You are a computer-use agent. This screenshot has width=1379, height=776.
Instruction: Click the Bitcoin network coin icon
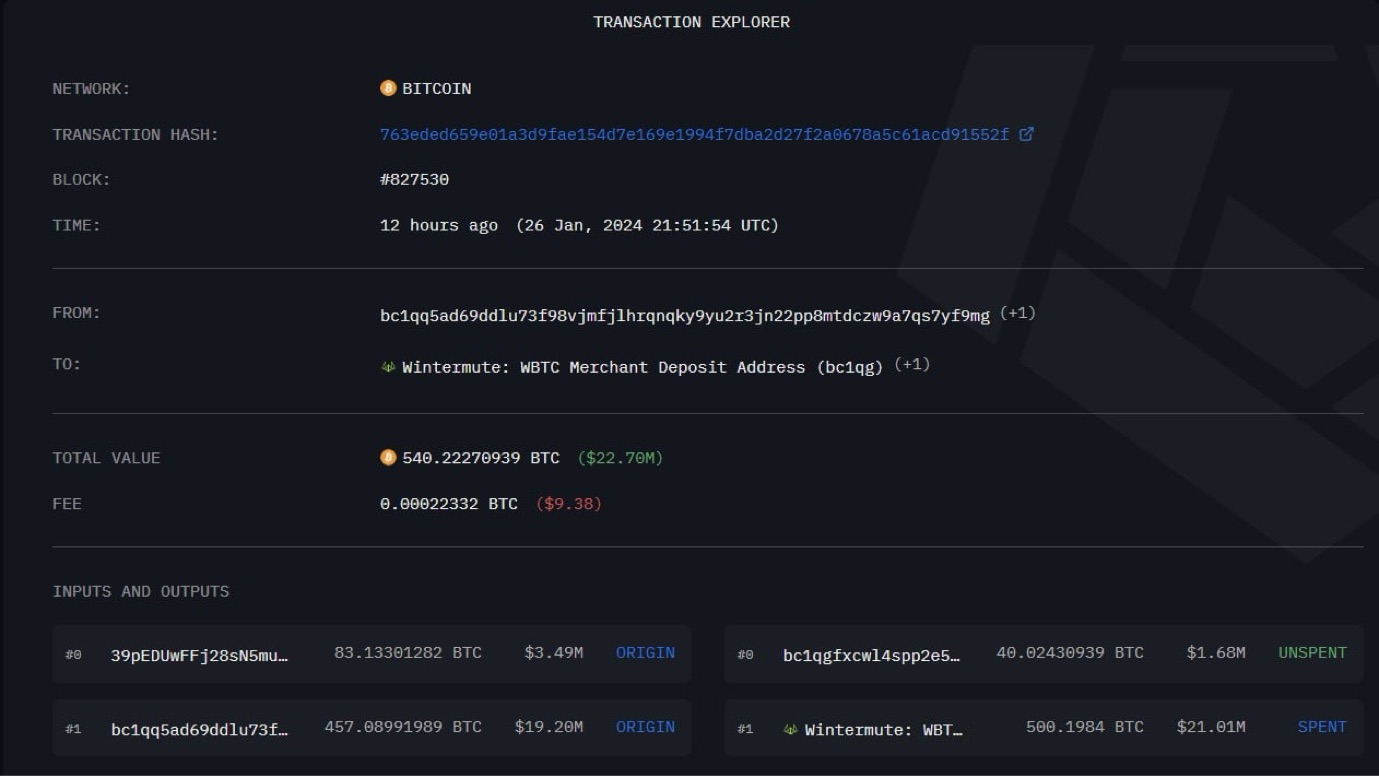tap(388, 88)
